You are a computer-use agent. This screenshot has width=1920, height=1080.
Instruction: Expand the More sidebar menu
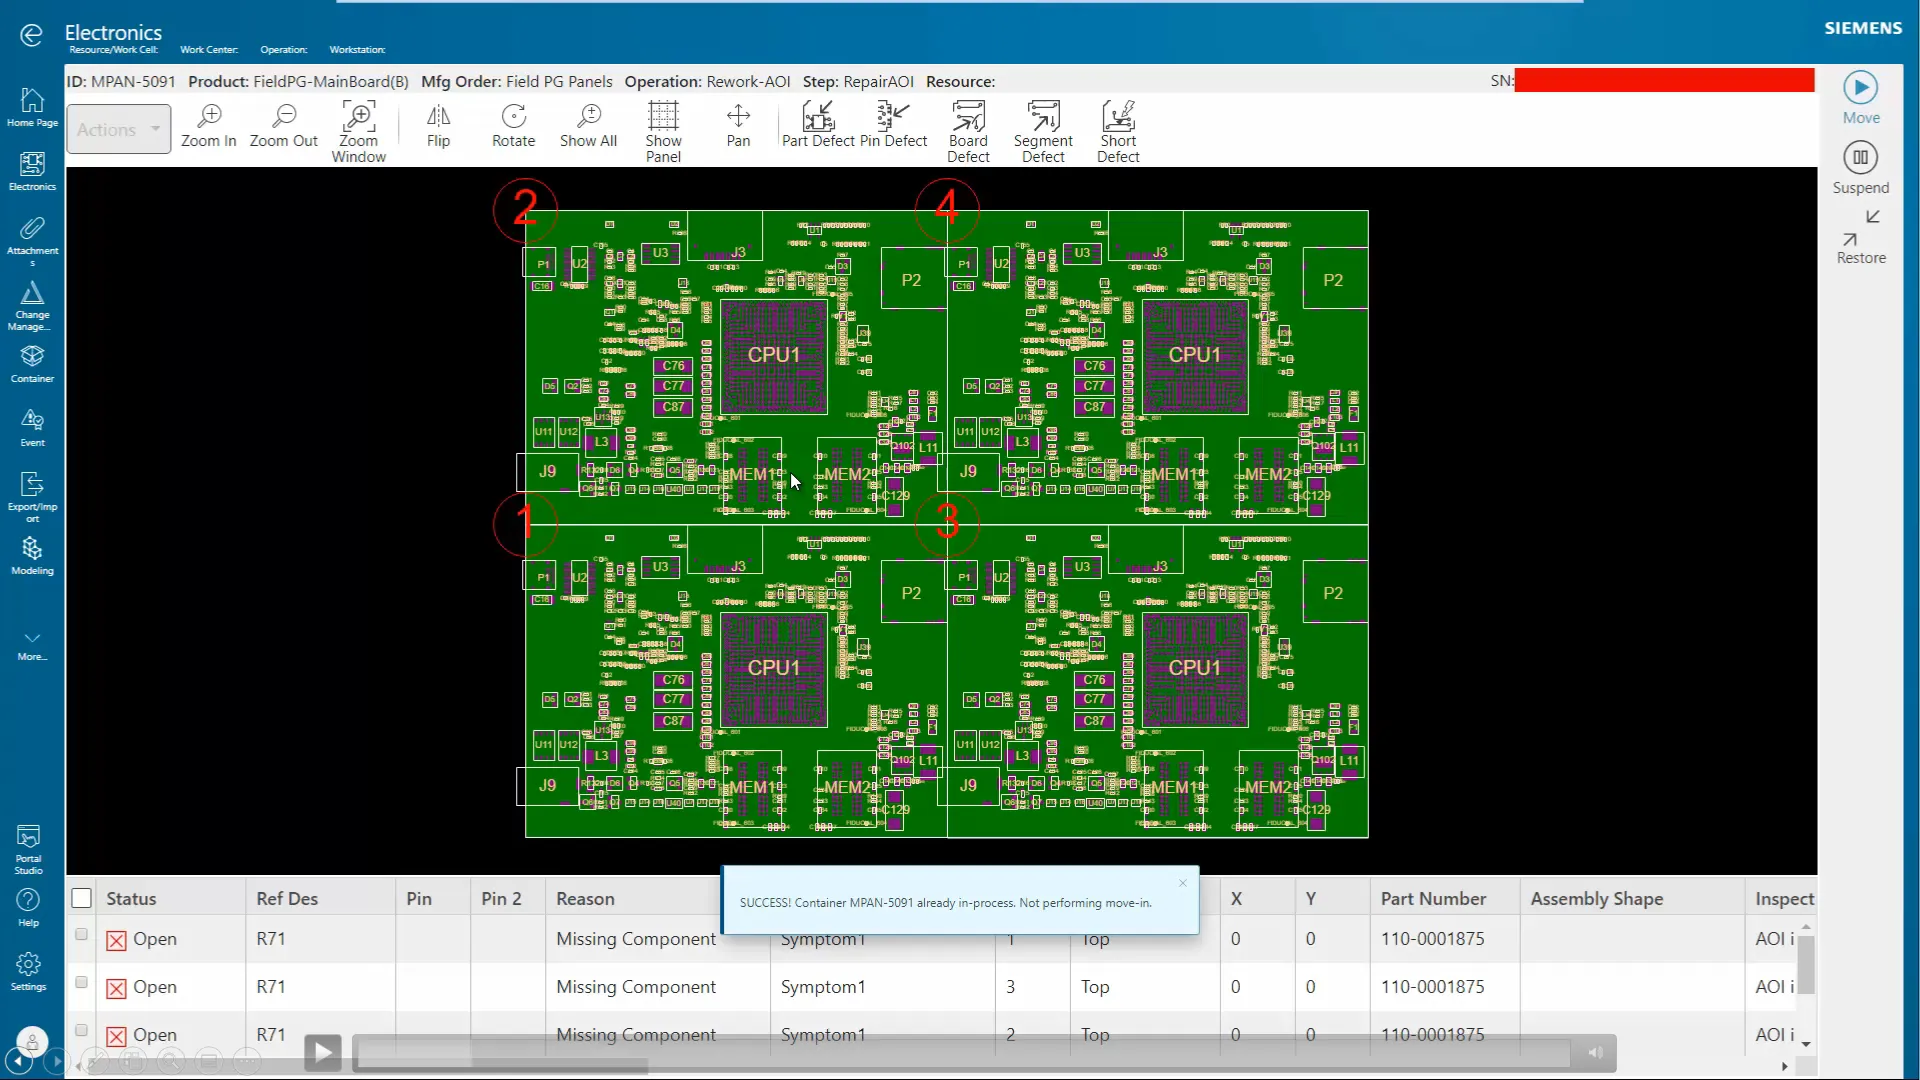pos(31,645)
